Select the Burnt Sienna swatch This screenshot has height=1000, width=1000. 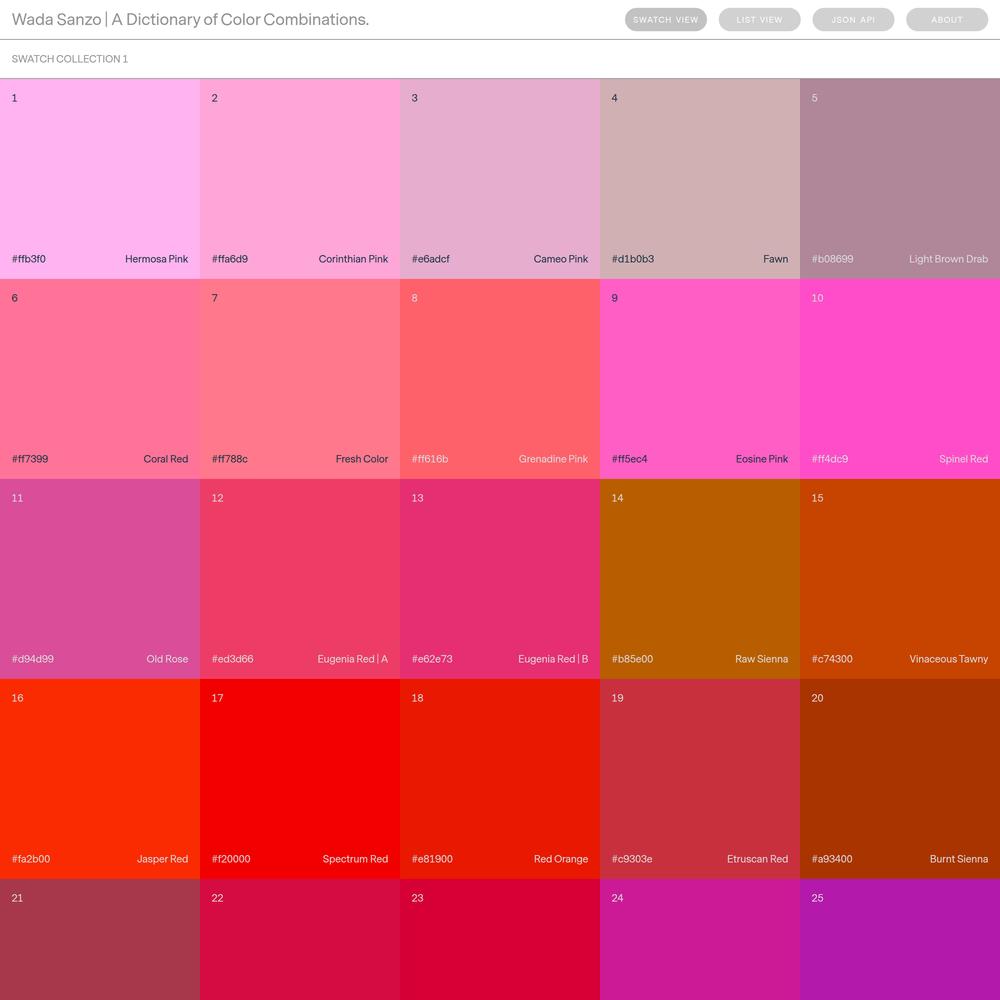pyautogui.click(x=900, y=779)
